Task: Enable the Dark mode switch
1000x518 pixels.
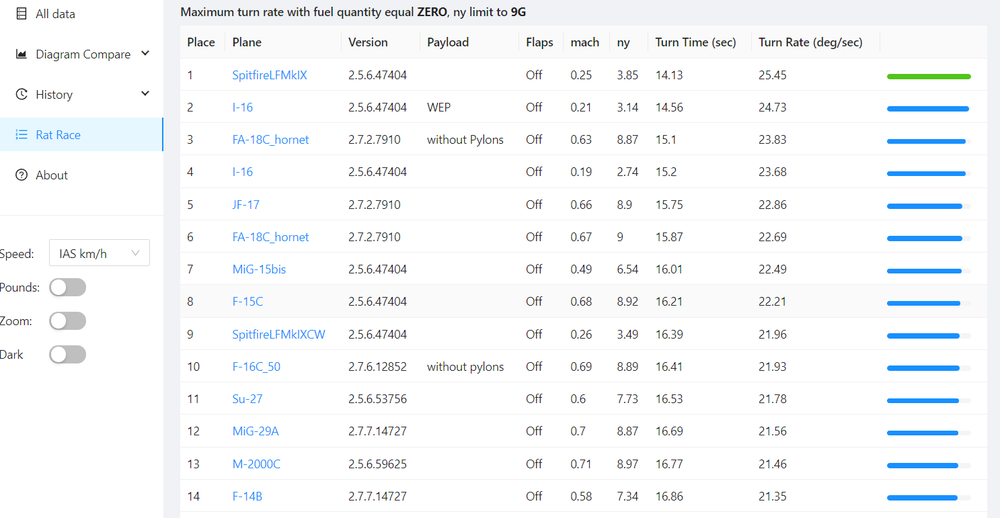Action: click(x=68, y=355)
